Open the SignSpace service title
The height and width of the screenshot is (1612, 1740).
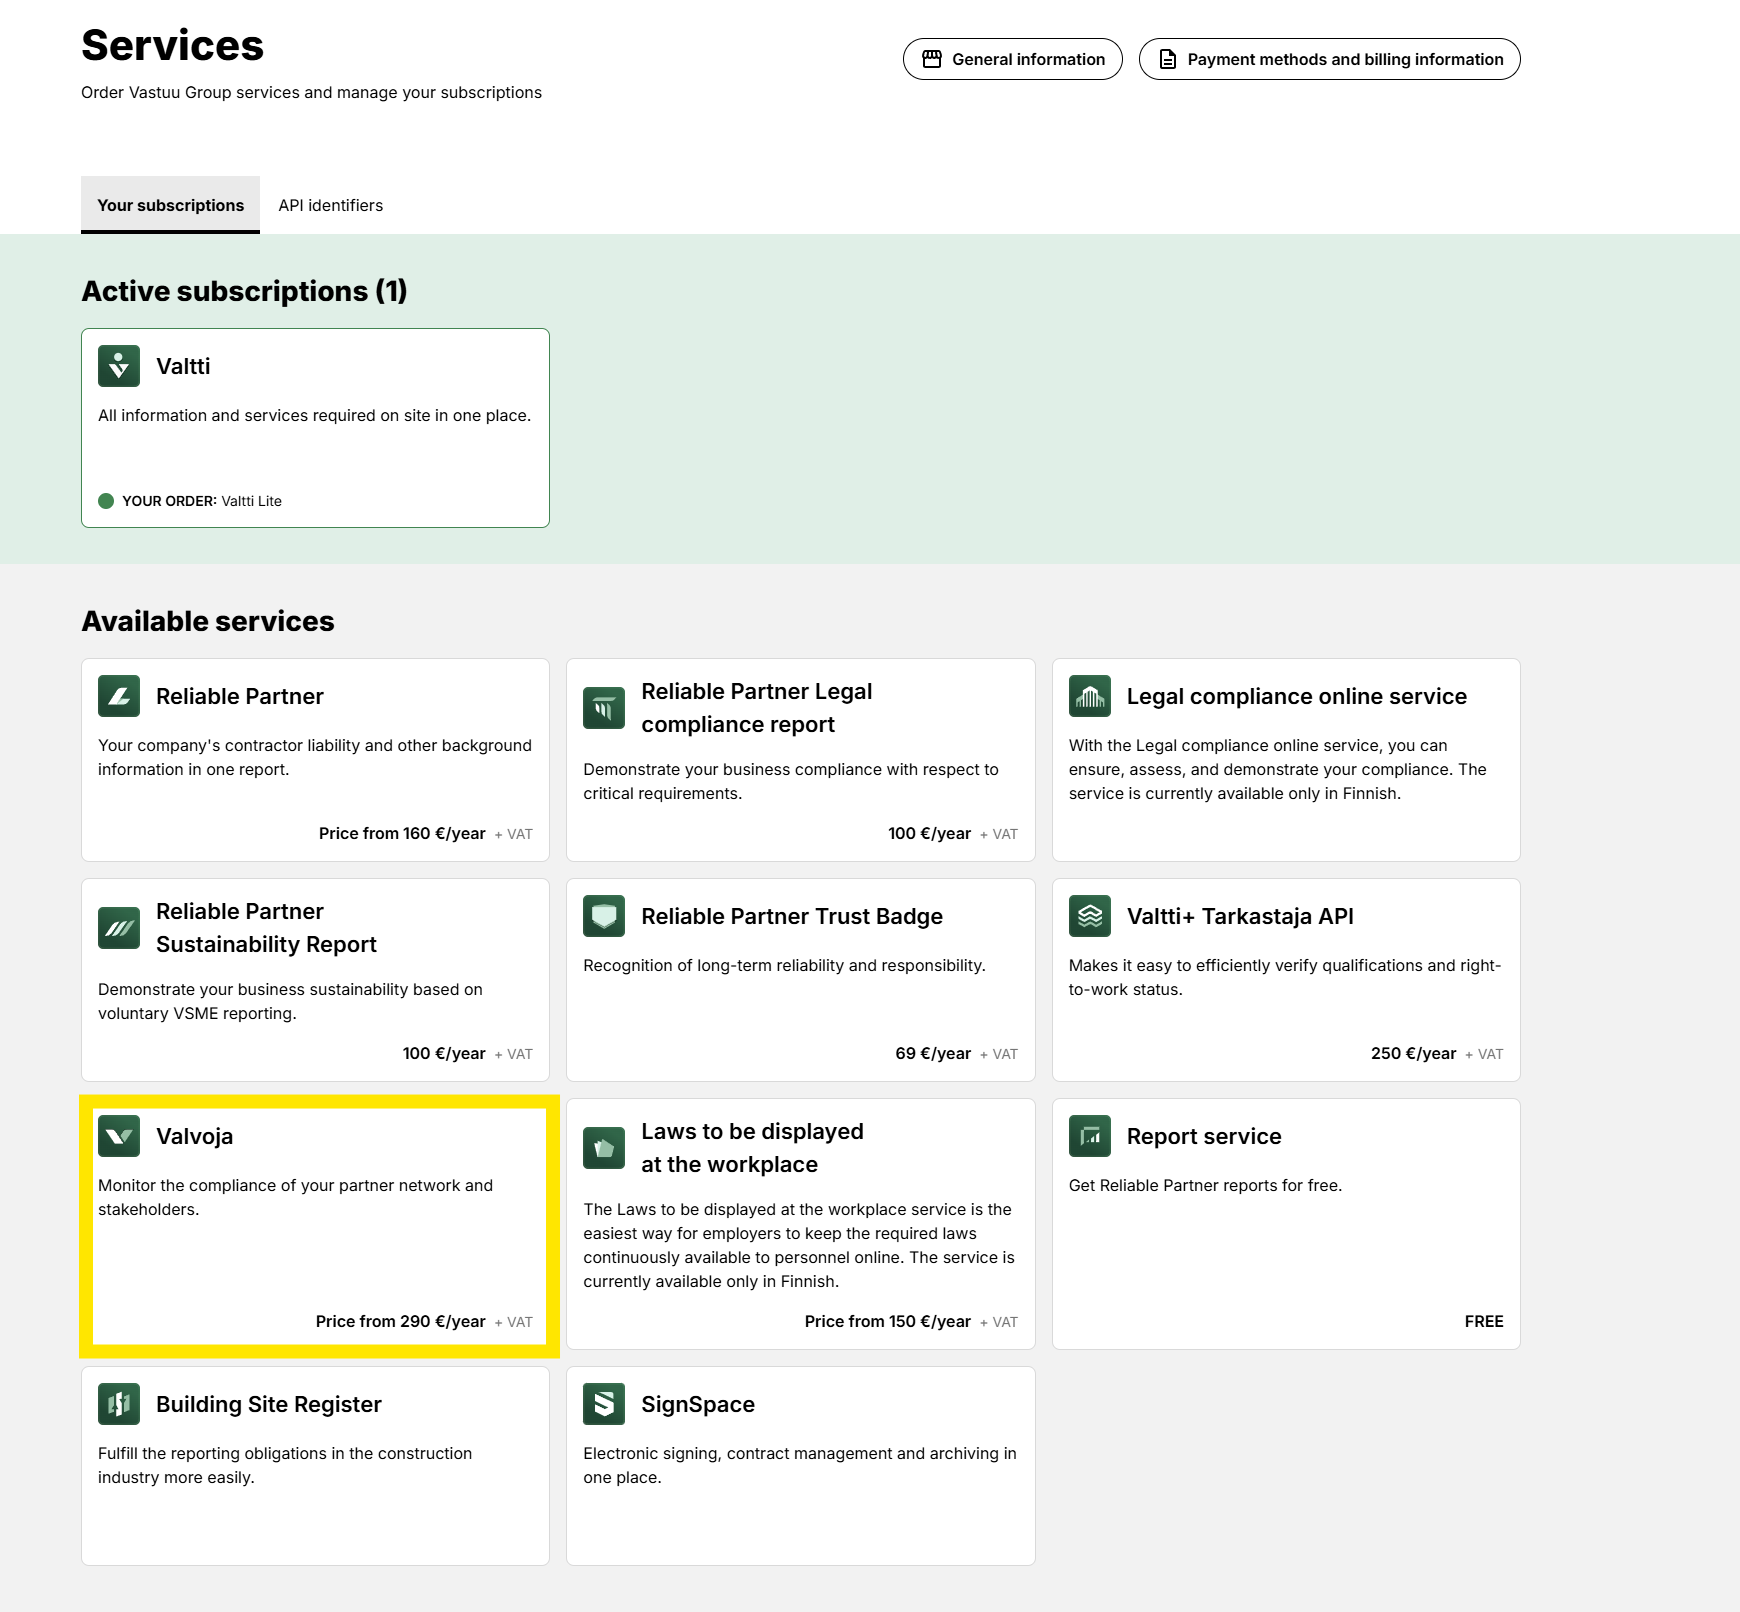698,1404
